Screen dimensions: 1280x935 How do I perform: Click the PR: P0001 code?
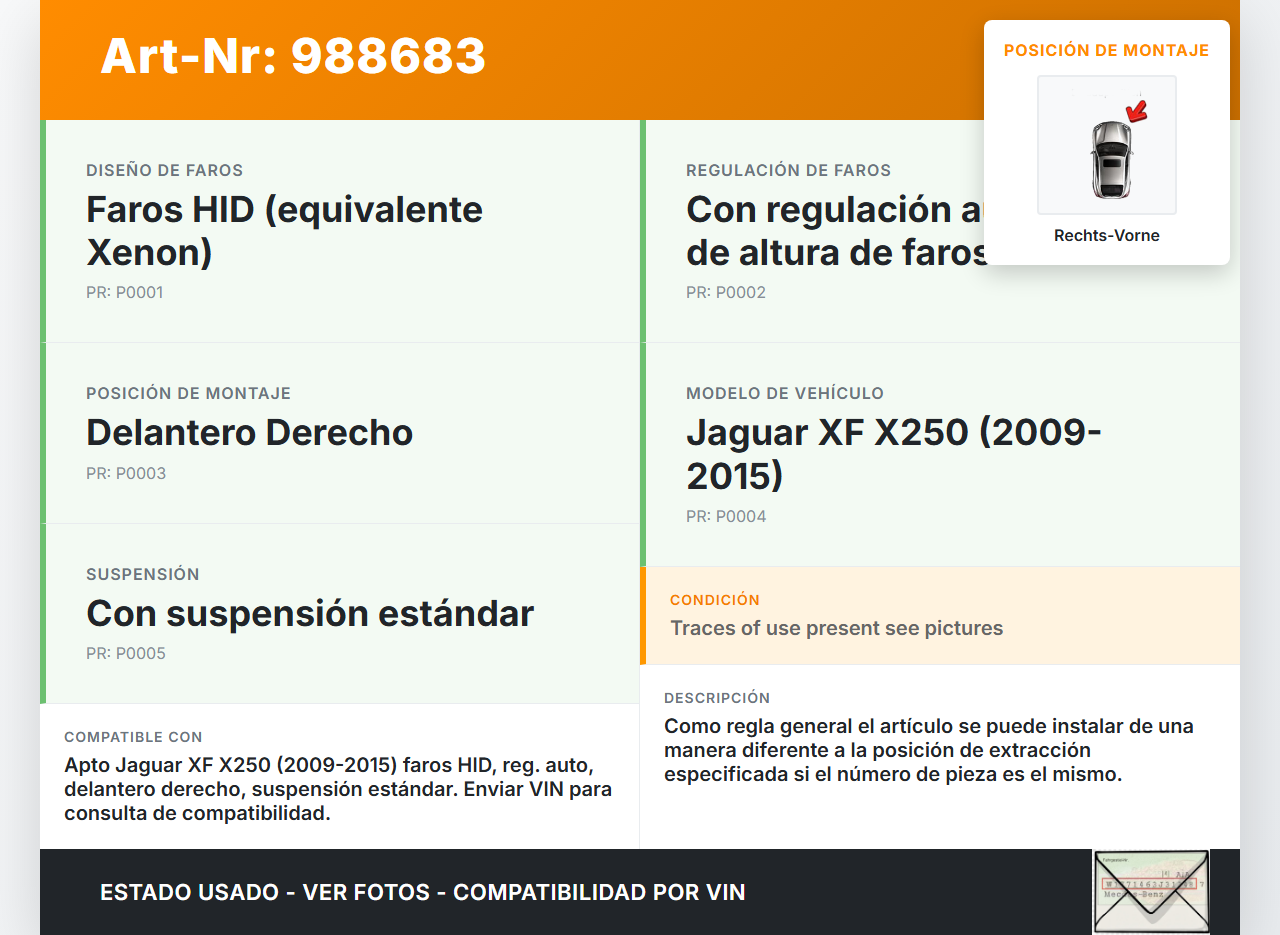124,293
